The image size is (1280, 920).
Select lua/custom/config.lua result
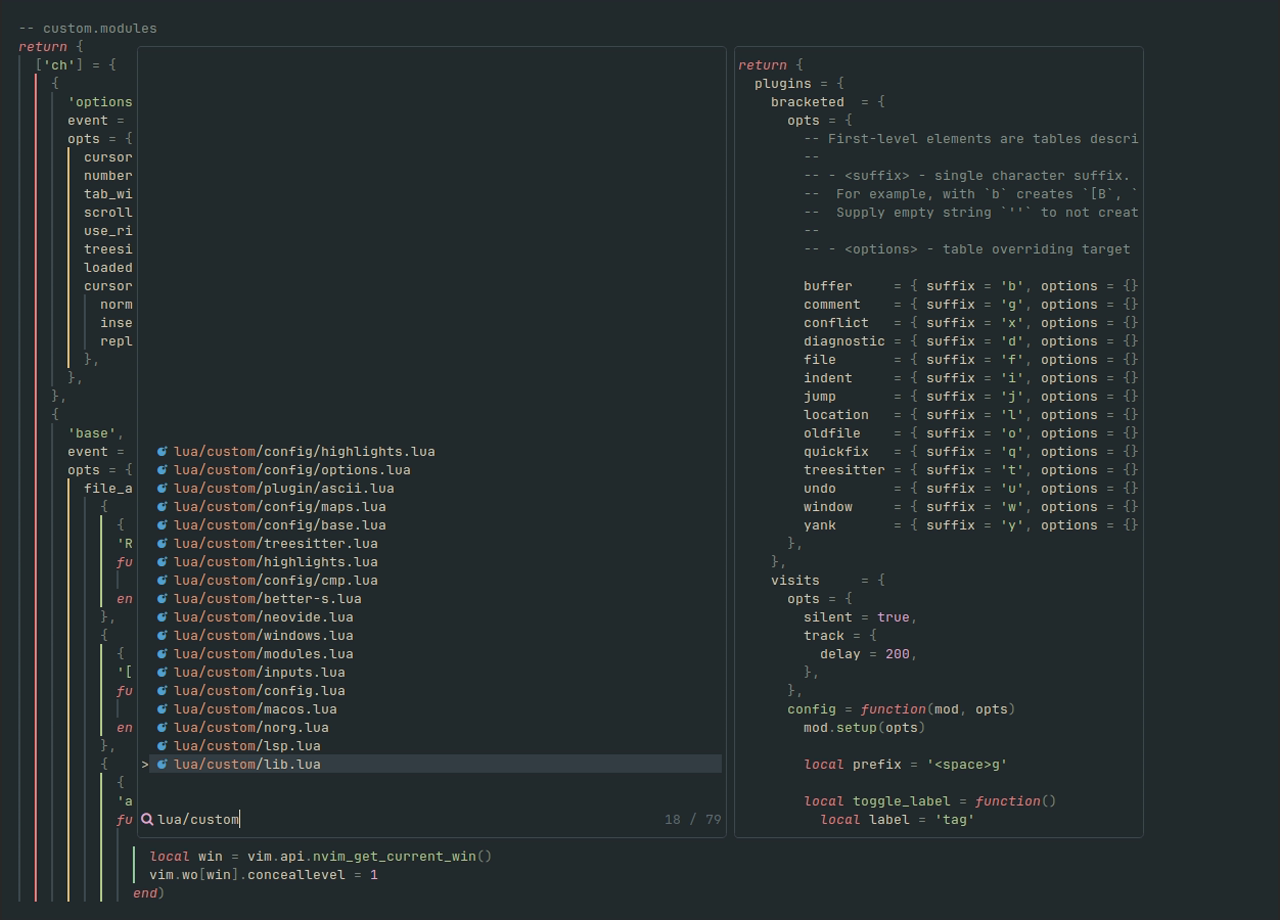(x=260, y=691)
